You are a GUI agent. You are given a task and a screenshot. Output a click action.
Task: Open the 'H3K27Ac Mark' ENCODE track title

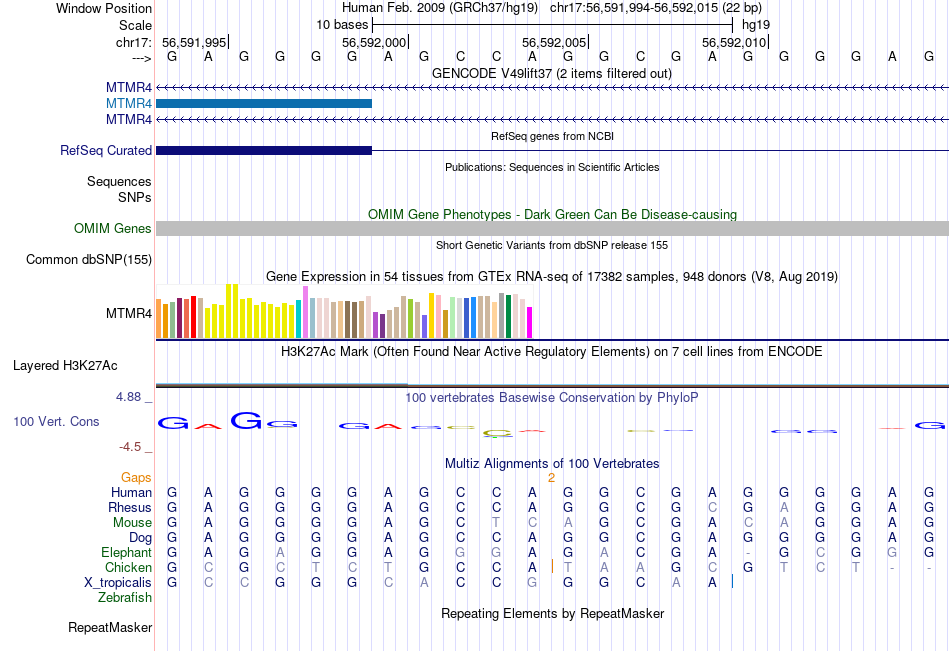pos(552,352)
